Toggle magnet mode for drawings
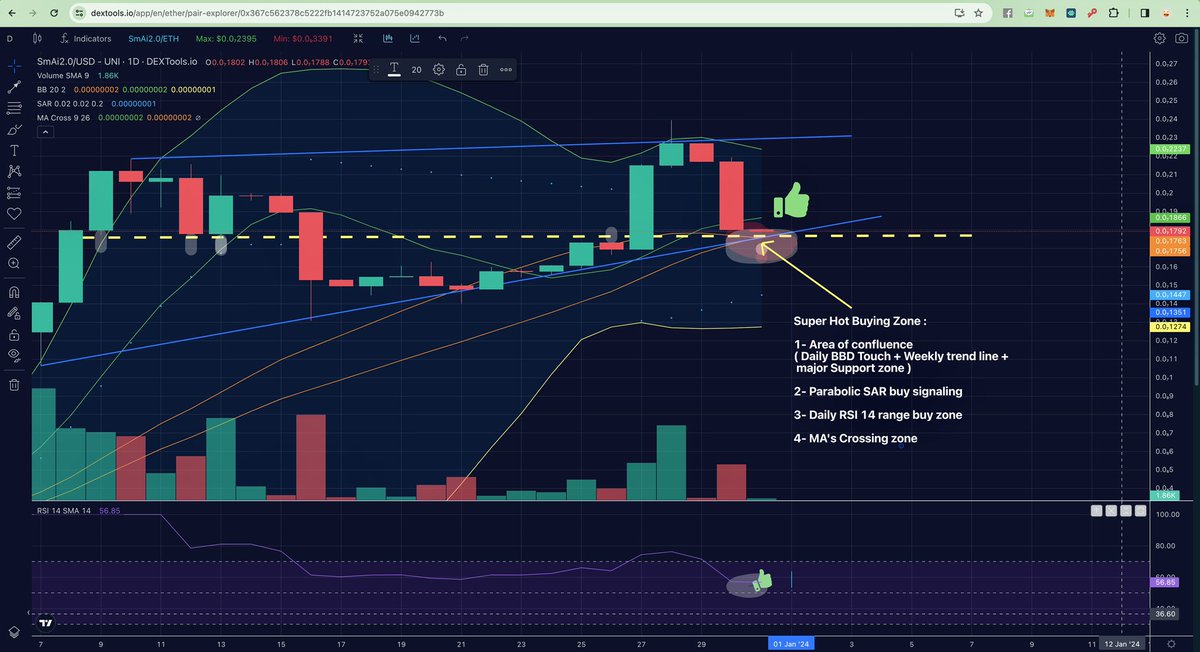 click(14, 293)
